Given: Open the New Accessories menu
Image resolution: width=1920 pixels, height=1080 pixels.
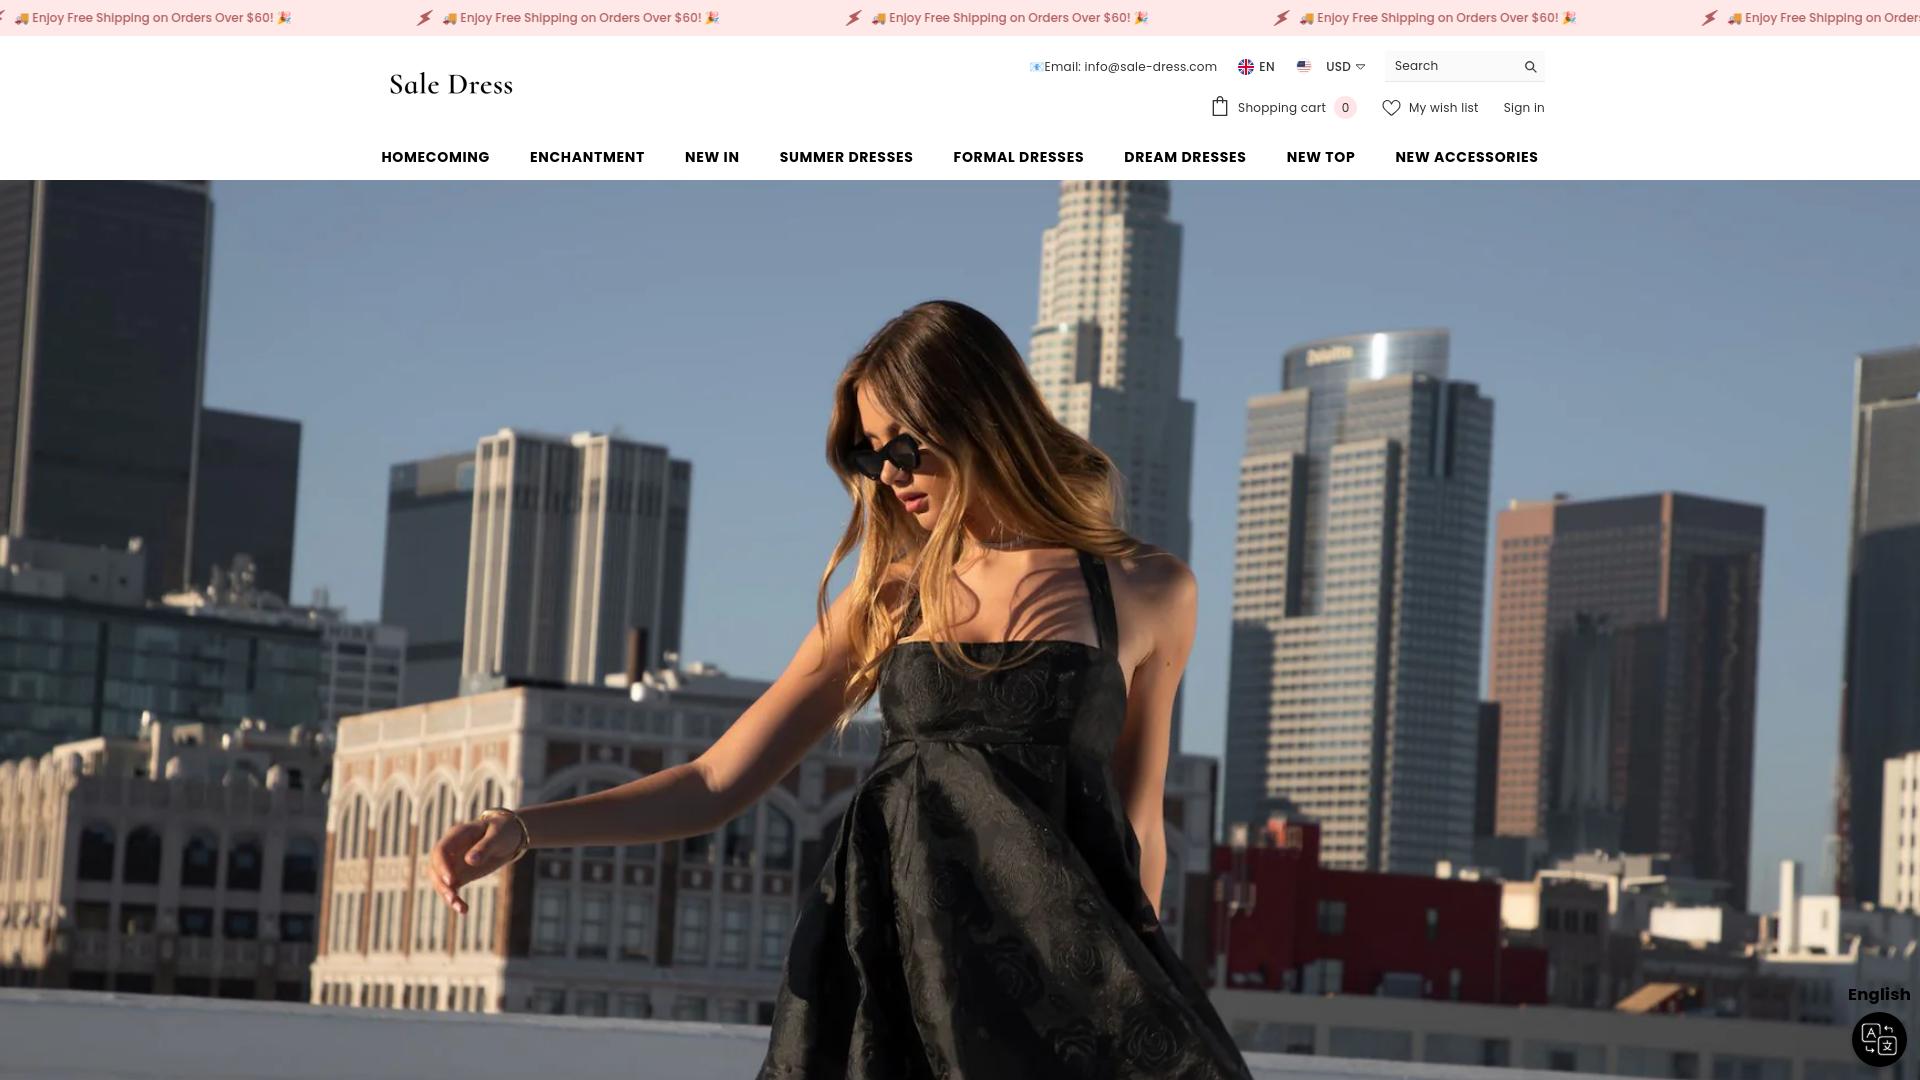Looking at the screenshot, I should (1466, 157).
